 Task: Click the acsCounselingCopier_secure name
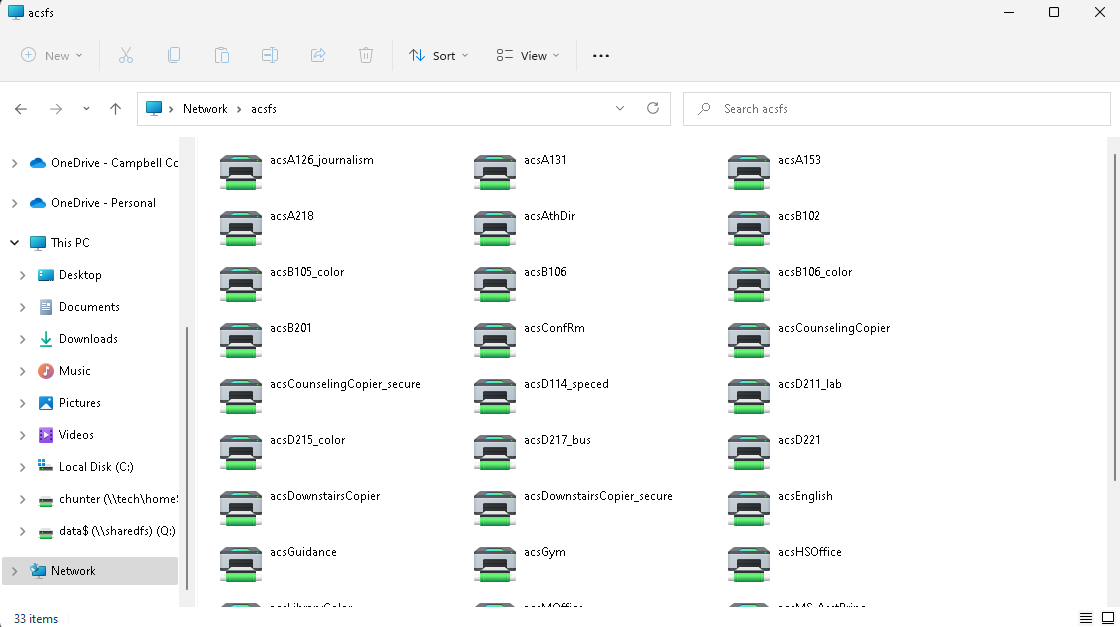pyautogui.click(x=345, y=384)
